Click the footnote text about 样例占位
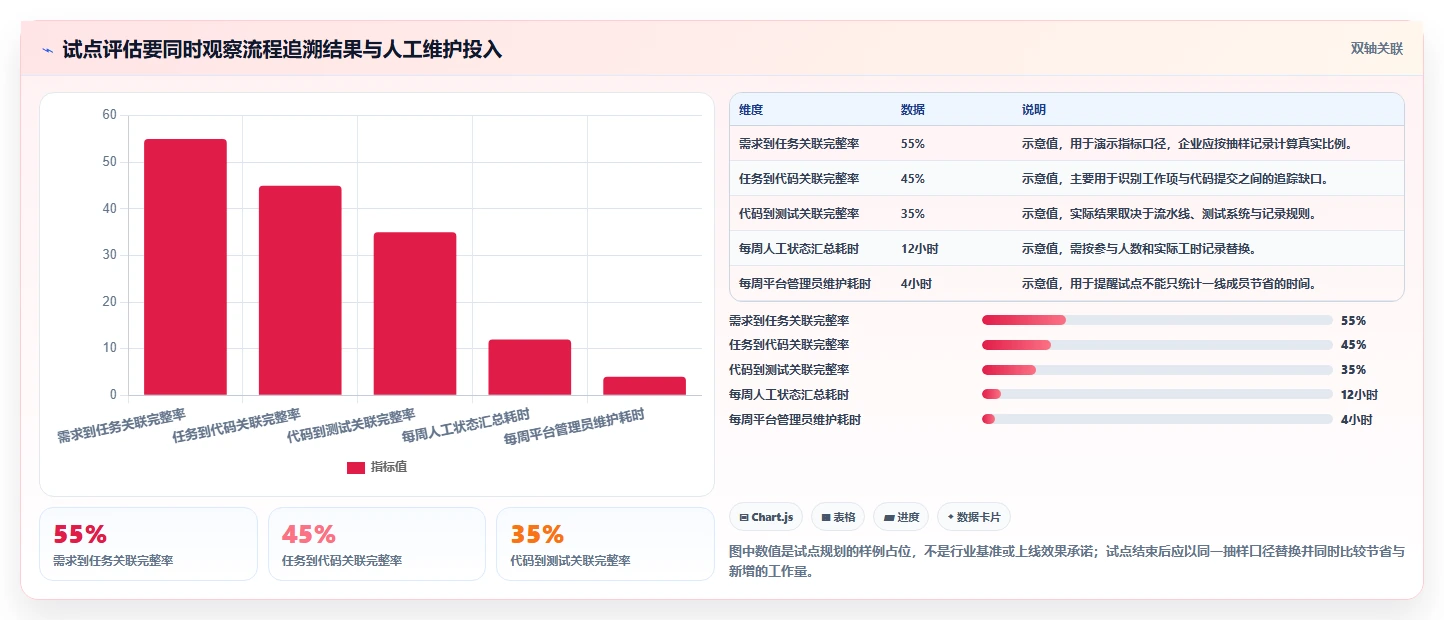The height and width of the screenshot is (620, 1444). (x=1067, y=562)
